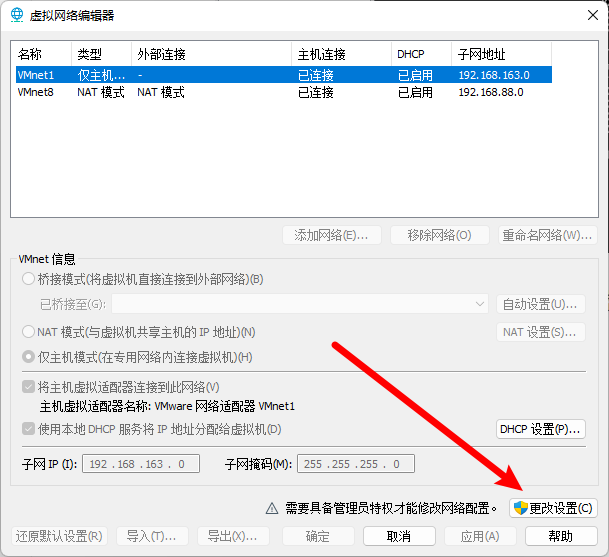Select 仅主机模式 radio button
This screenshot has height=557, width=609.
click(x=28, y=357)
